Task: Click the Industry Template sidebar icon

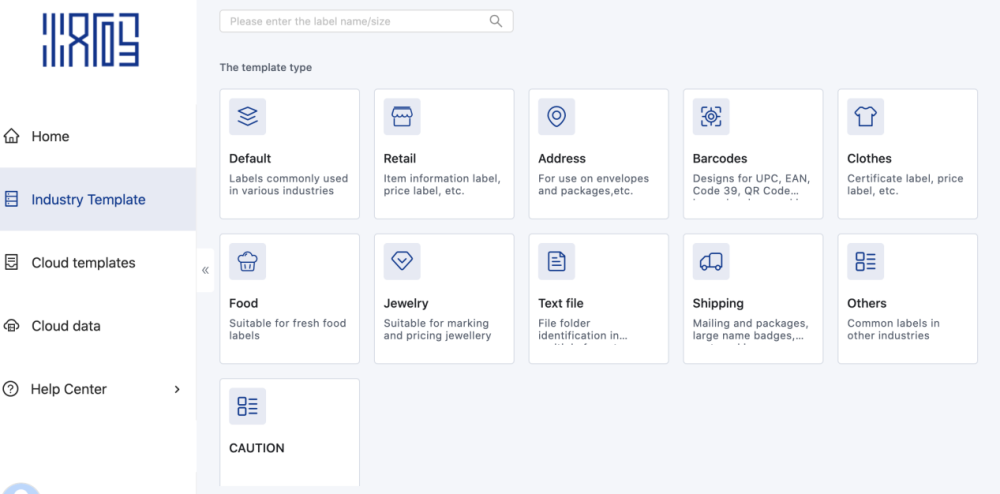Action: click(11, 199)
